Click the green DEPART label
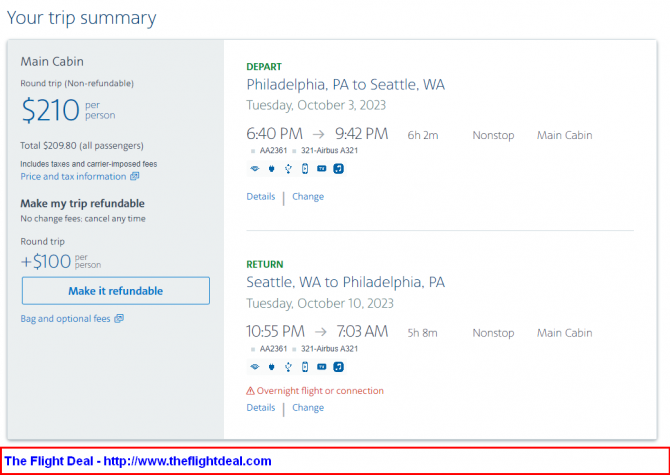Viewport: 670px width, 475px height. (x=264, y=67)
